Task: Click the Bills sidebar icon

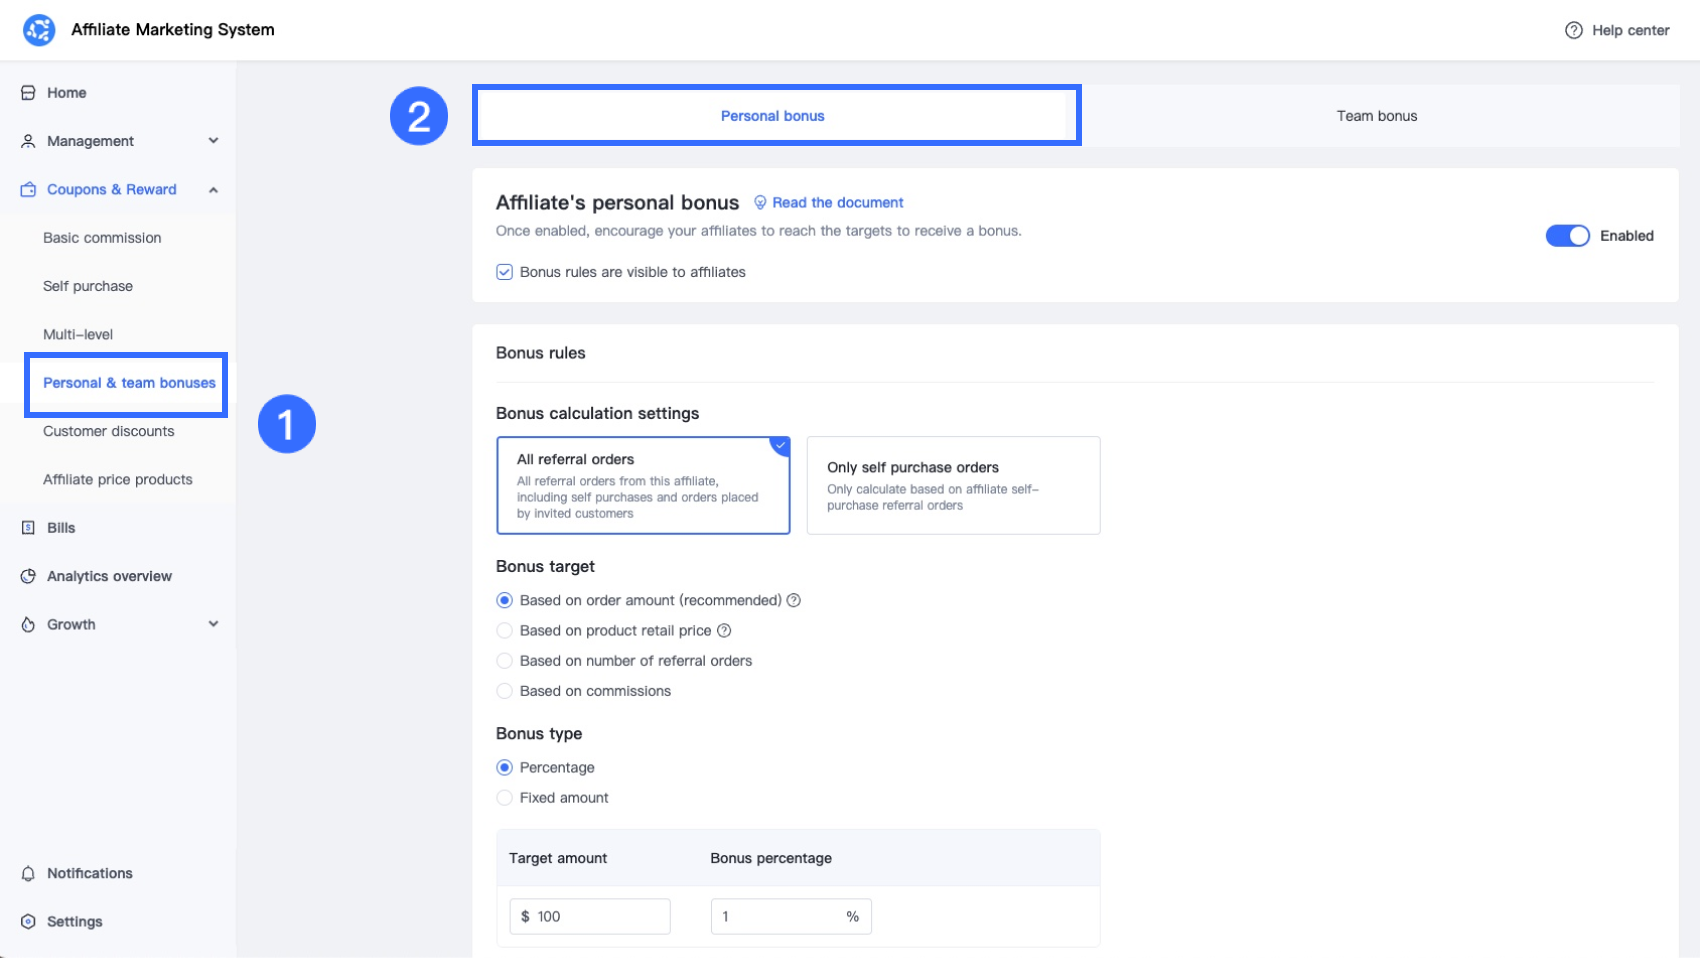Action: [28, 528]
